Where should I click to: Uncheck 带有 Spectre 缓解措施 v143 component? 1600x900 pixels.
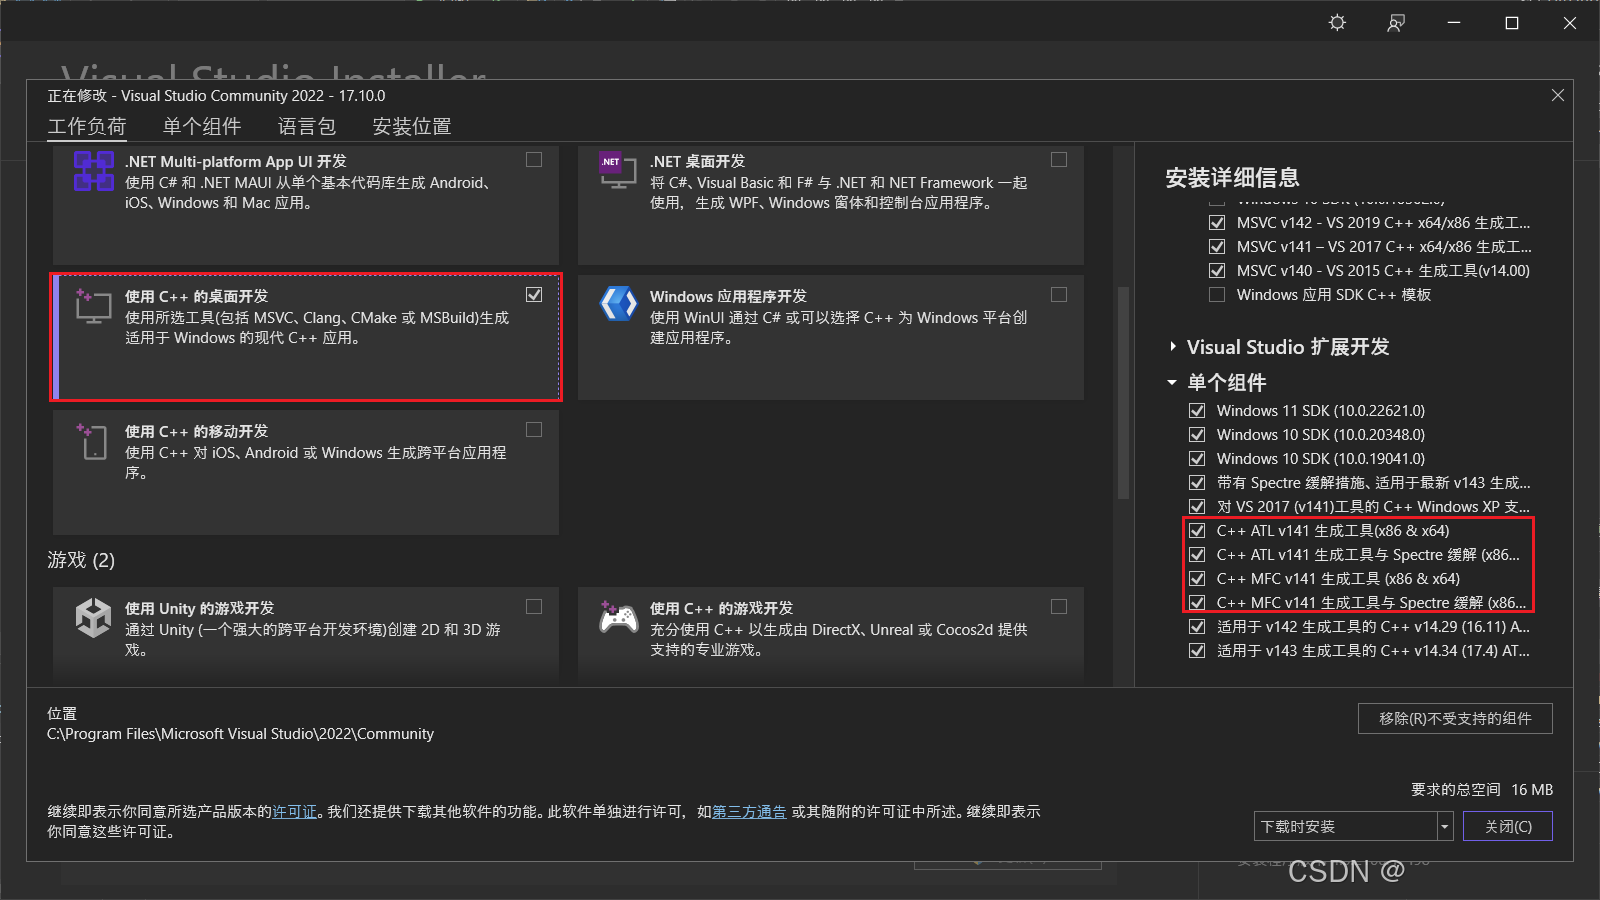[x=1197, y=483]
